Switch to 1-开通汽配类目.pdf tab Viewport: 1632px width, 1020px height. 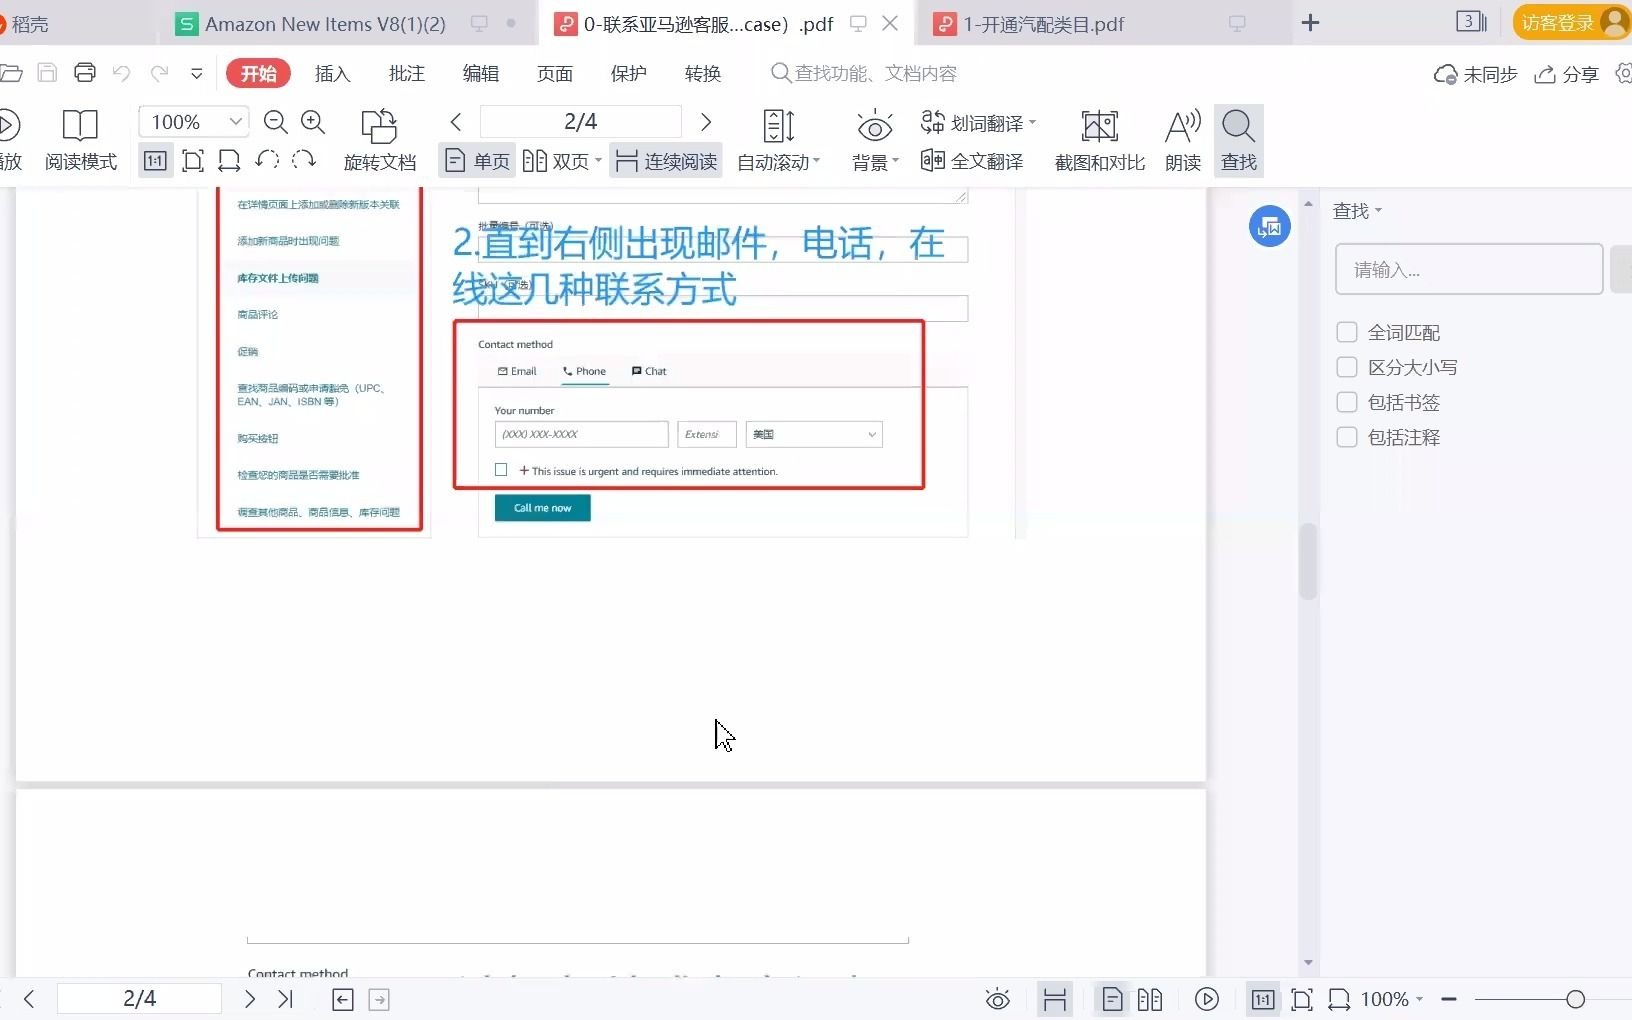tap(1044, 24)
